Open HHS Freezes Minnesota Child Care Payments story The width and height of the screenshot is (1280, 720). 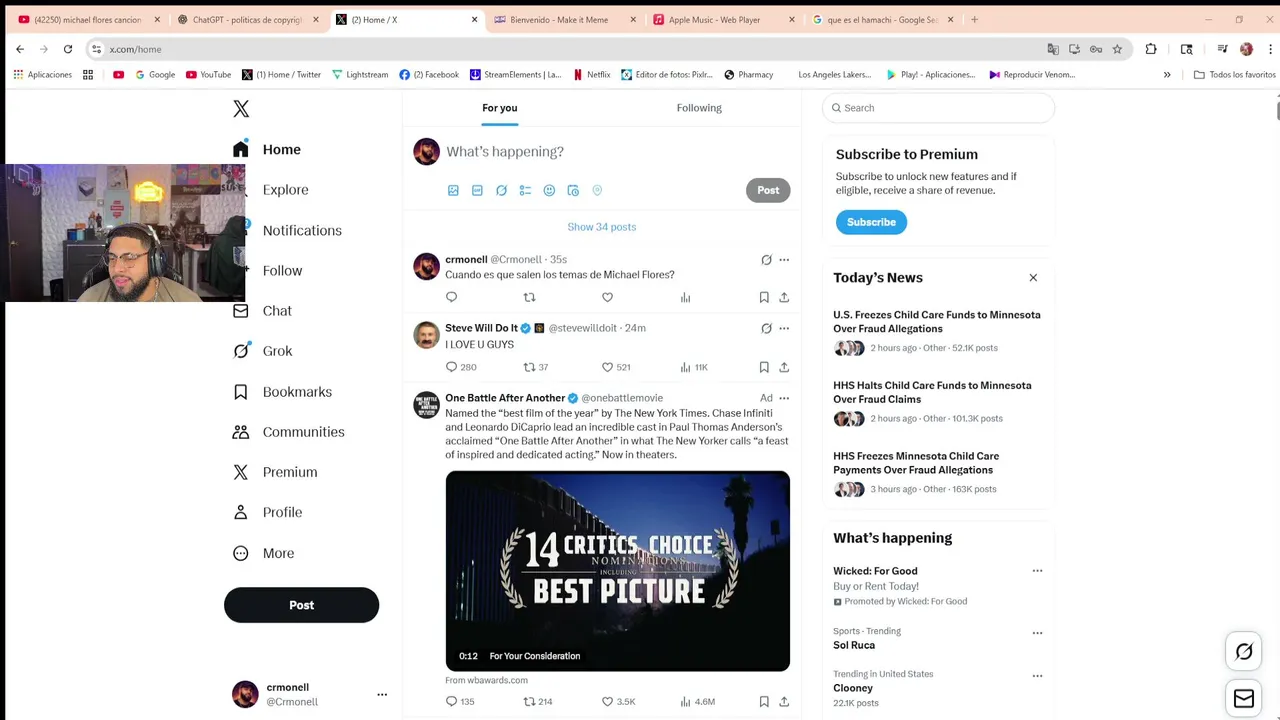[x=916, y=463]
